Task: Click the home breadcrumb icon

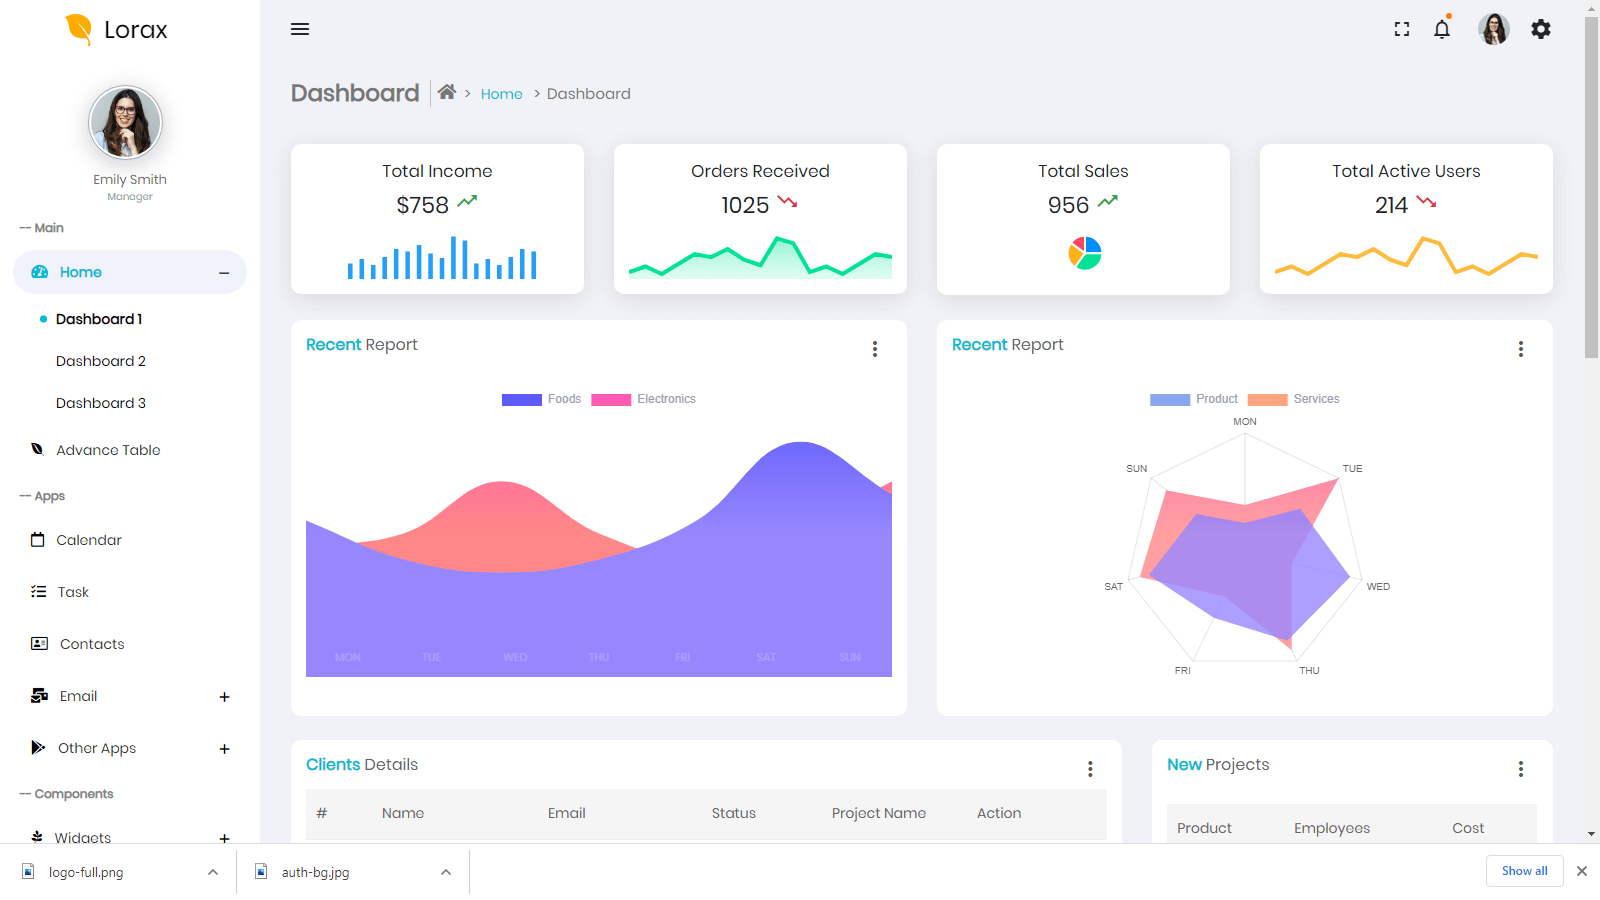Action: coord(447,91)
